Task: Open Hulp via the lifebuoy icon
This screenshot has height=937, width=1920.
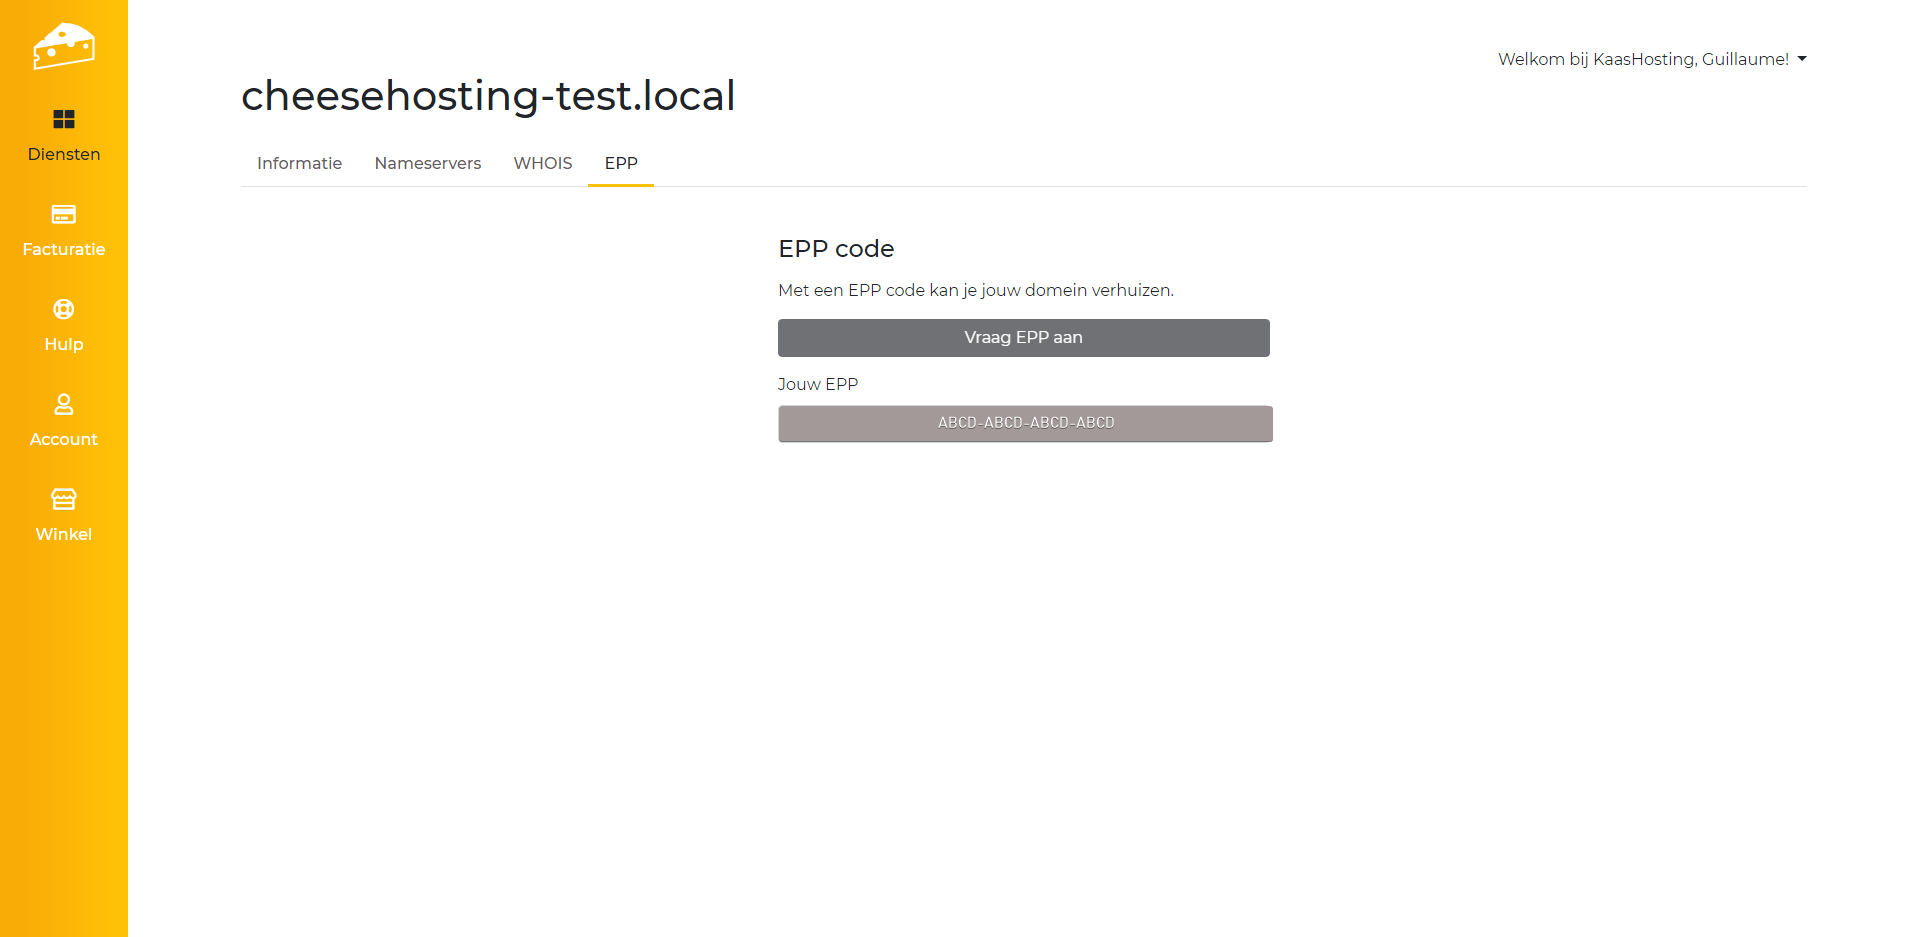Action: pos(64,309)
